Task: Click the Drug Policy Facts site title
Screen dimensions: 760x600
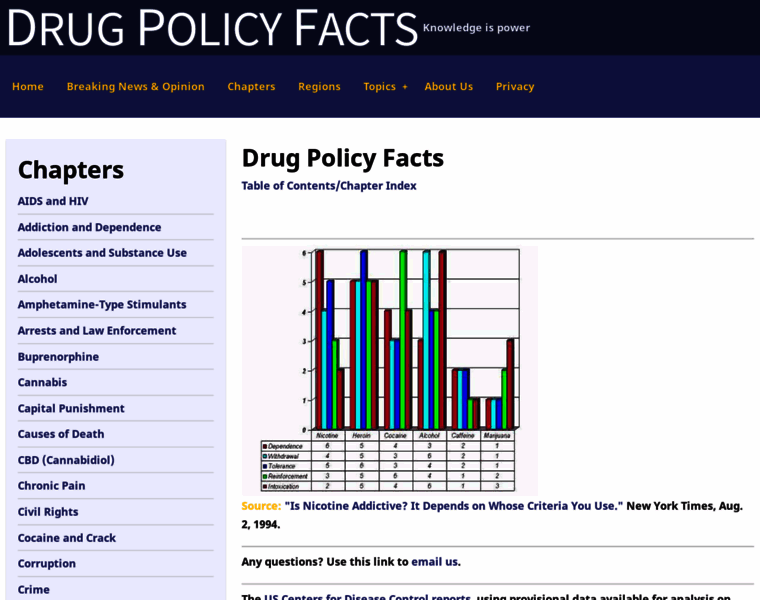Action: click(212, 28)
